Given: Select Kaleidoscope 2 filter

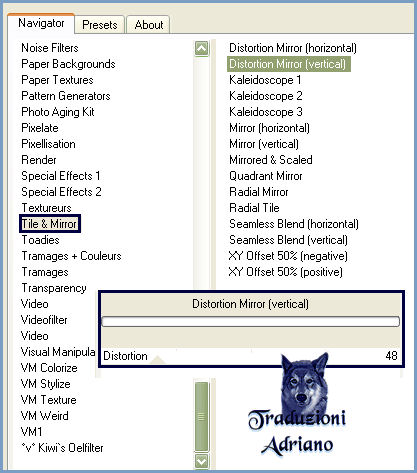Looking at the screenshot, I should pyautogui.click(x=266, y=96).
